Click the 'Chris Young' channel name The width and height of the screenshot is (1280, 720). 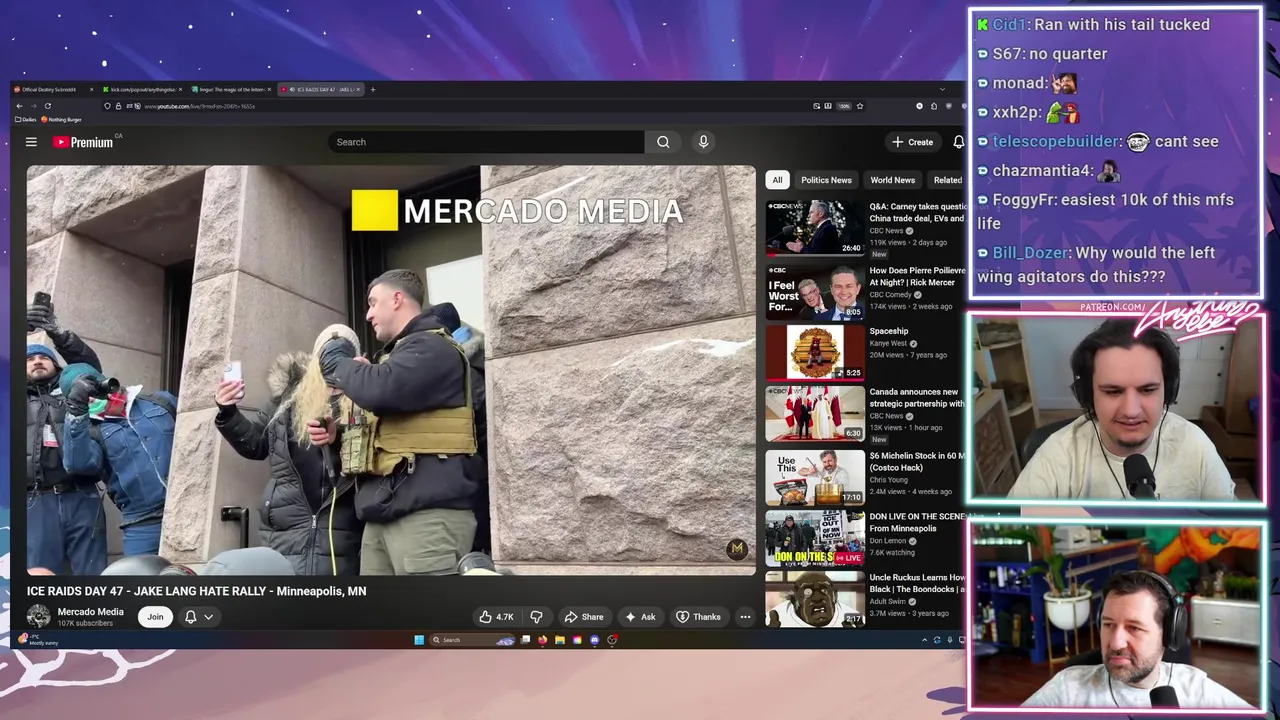coord(890,480)
